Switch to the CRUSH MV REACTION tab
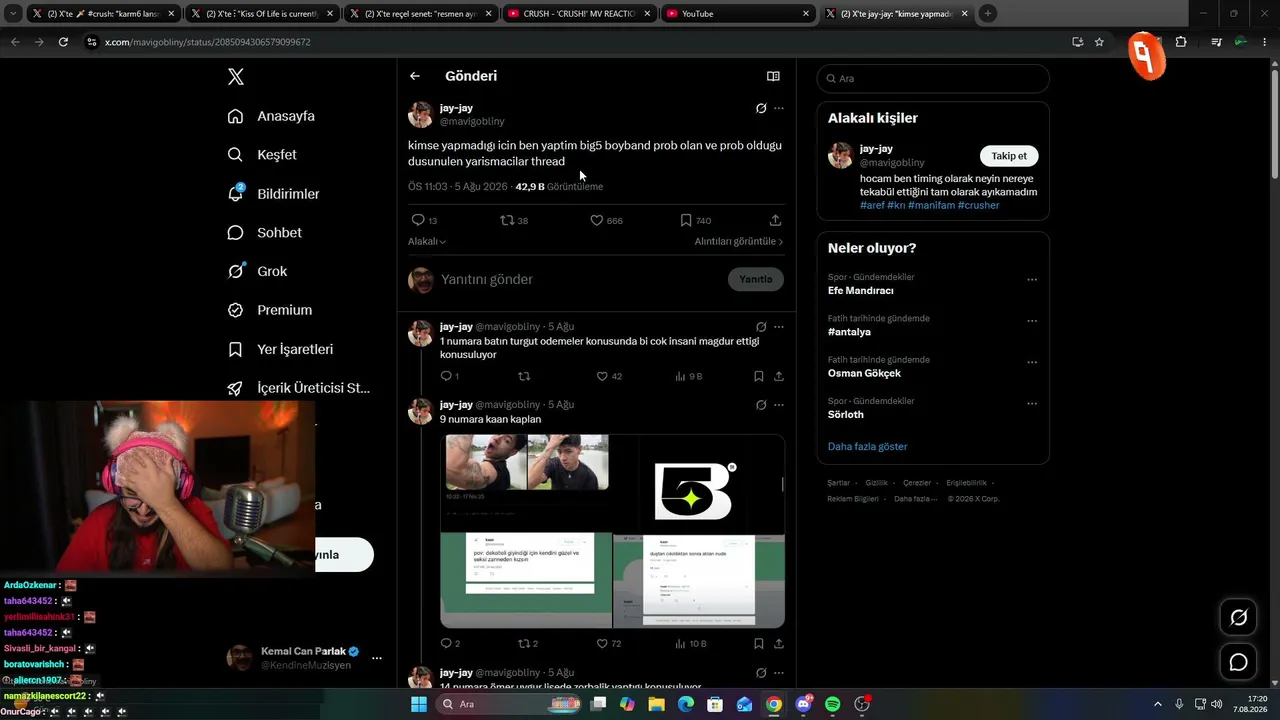Viewport: 1280px width, 720px height. 579,14
